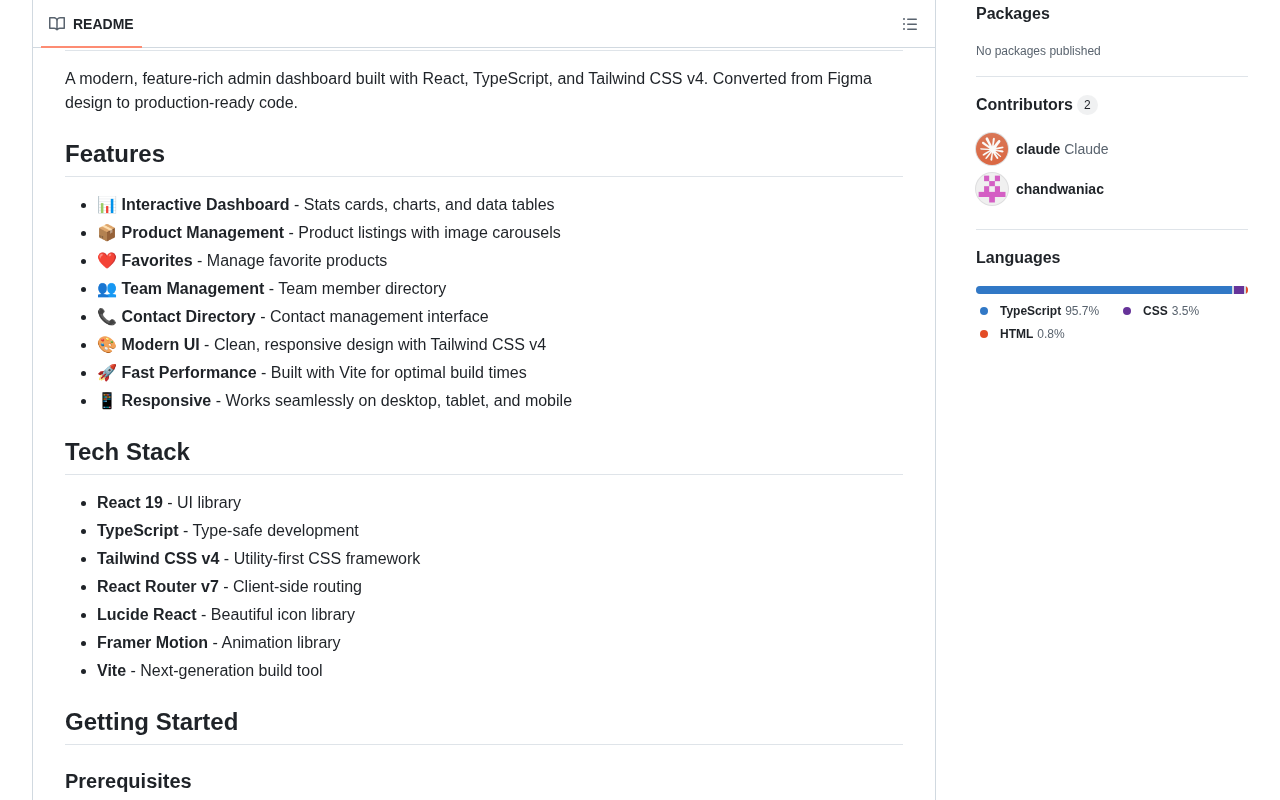
Task: Click the blue TypeScript language bar segment
Action: 1104,290
